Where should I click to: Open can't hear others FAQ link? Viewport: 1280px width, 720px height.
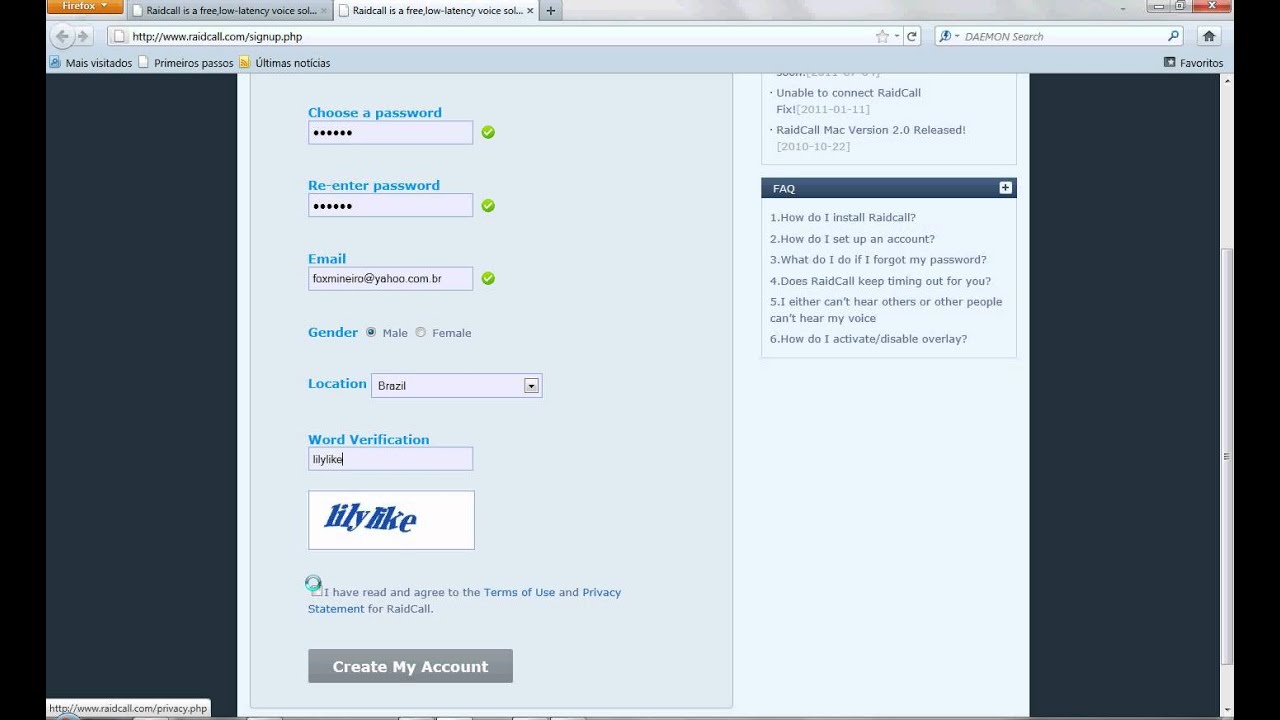tap(886, 310)
